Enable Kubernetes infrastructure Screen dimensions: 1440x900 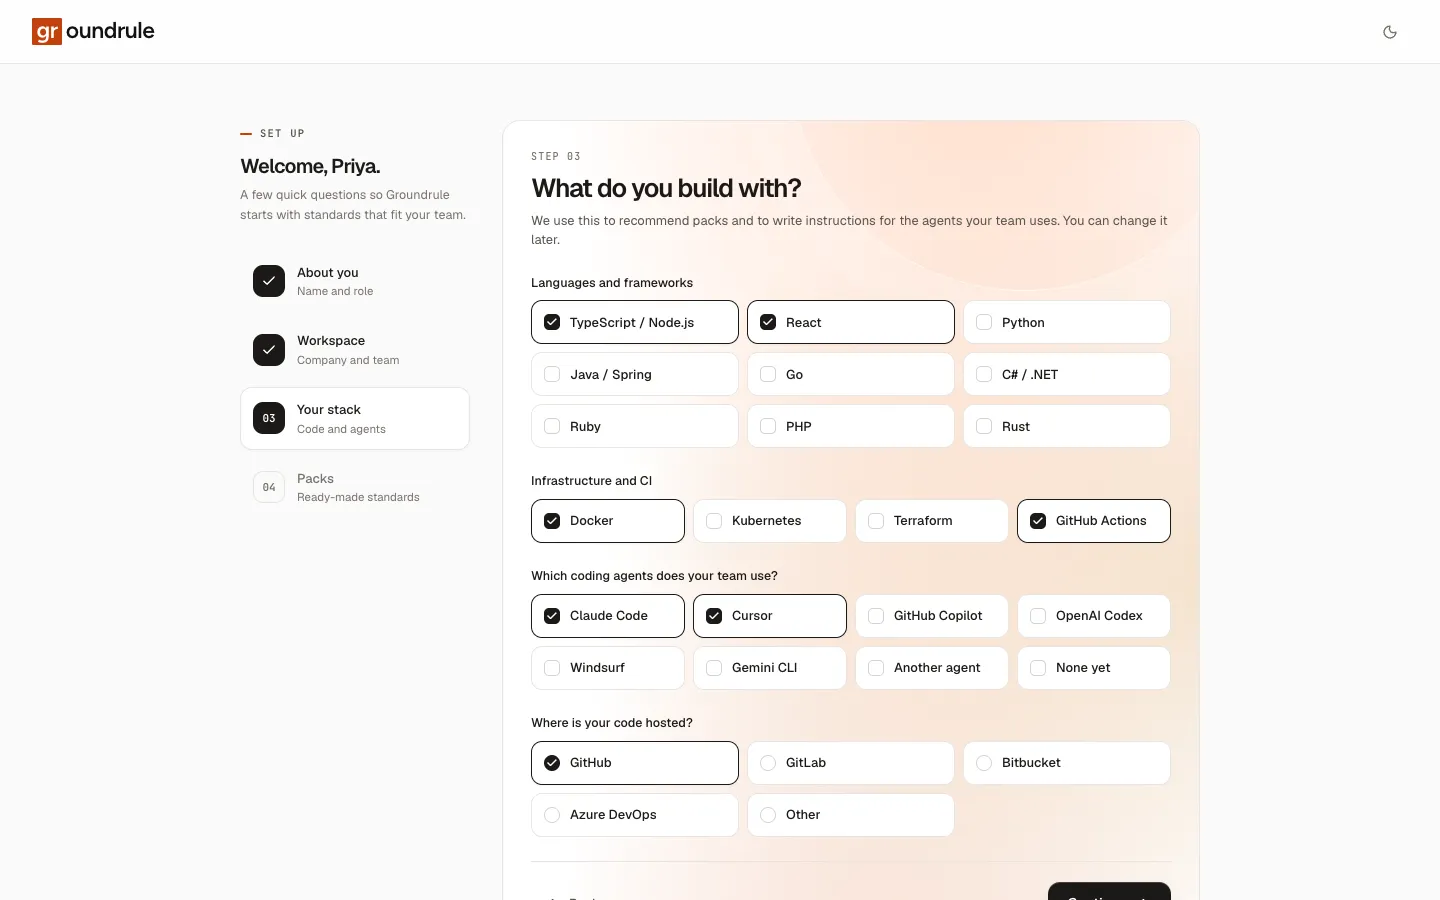coord(770,521)
